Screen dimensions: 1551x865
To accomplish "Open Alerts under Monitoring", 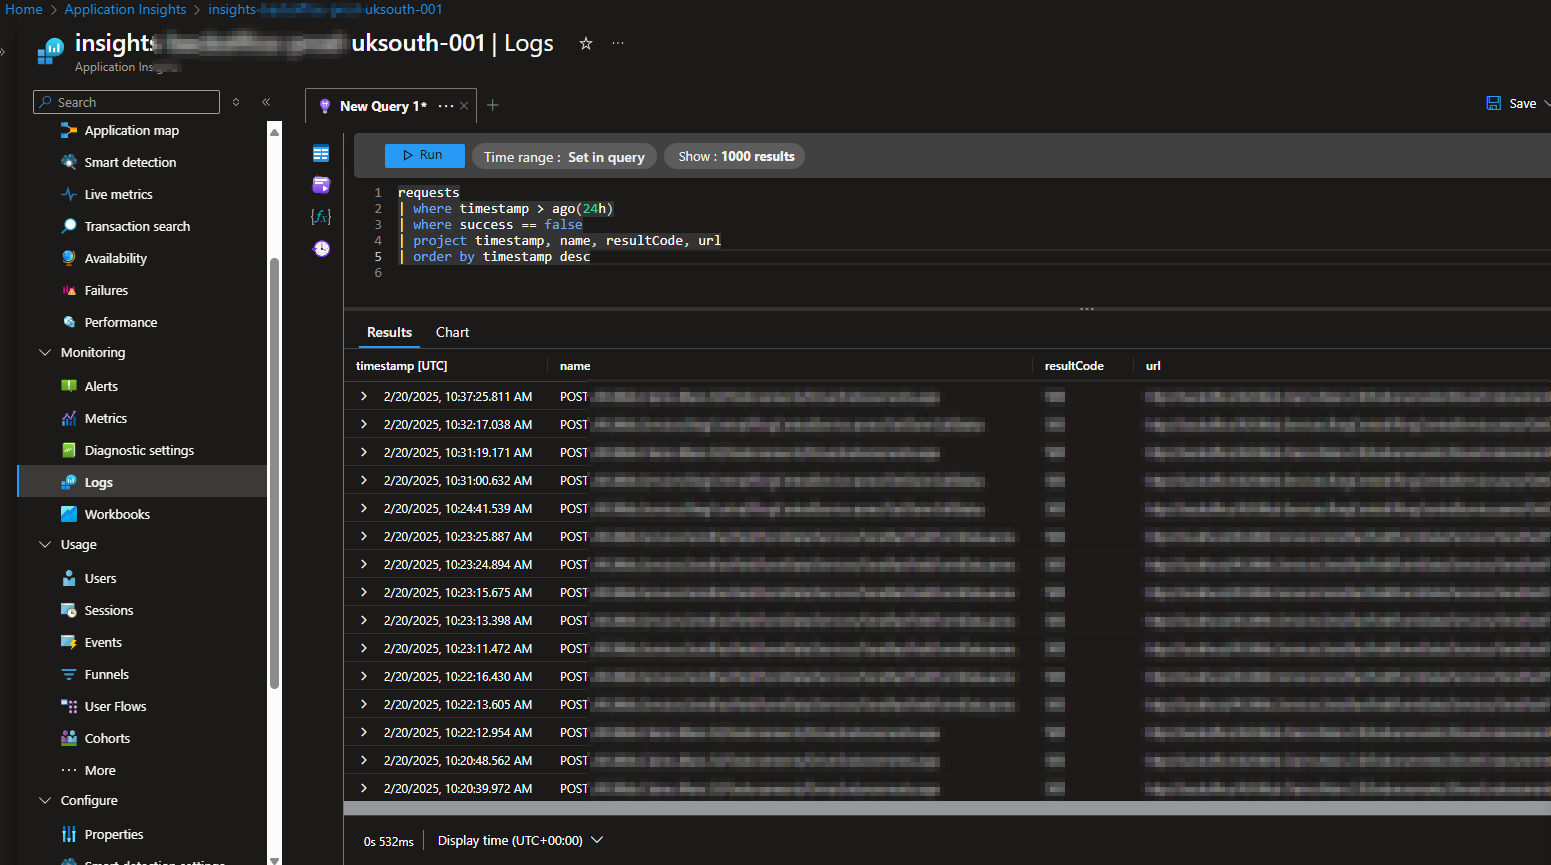I will tap(101, 386).
